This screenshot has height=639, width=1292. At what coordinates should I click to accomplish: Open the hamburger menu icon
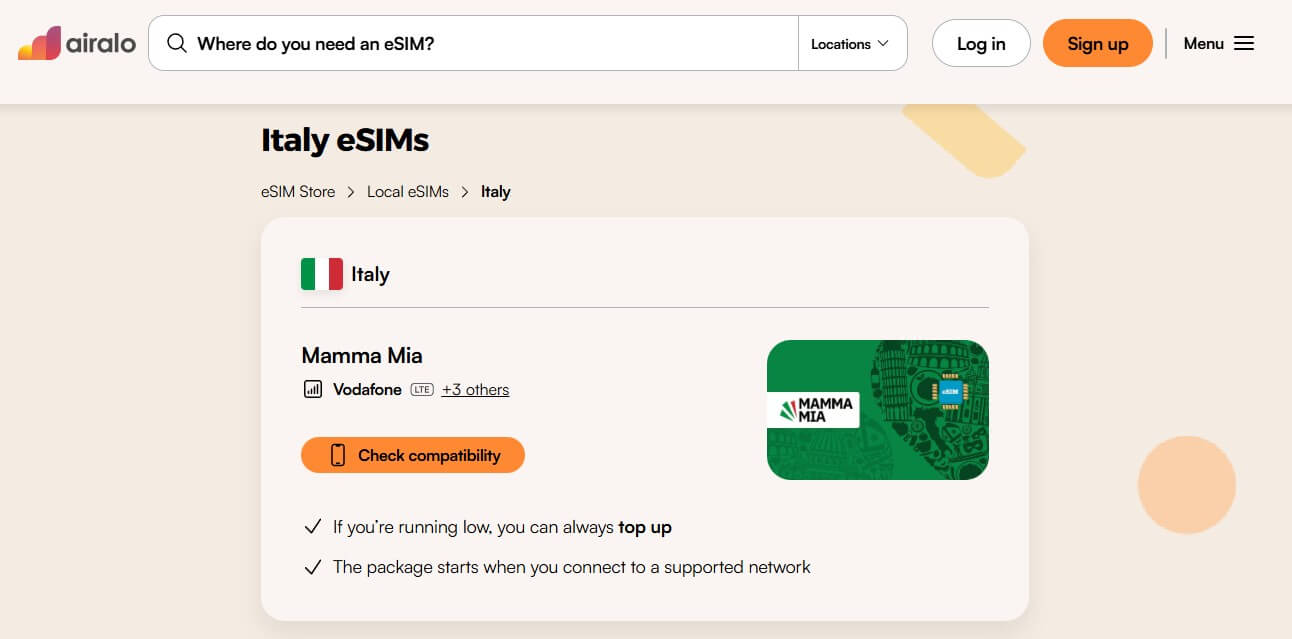1243,44
